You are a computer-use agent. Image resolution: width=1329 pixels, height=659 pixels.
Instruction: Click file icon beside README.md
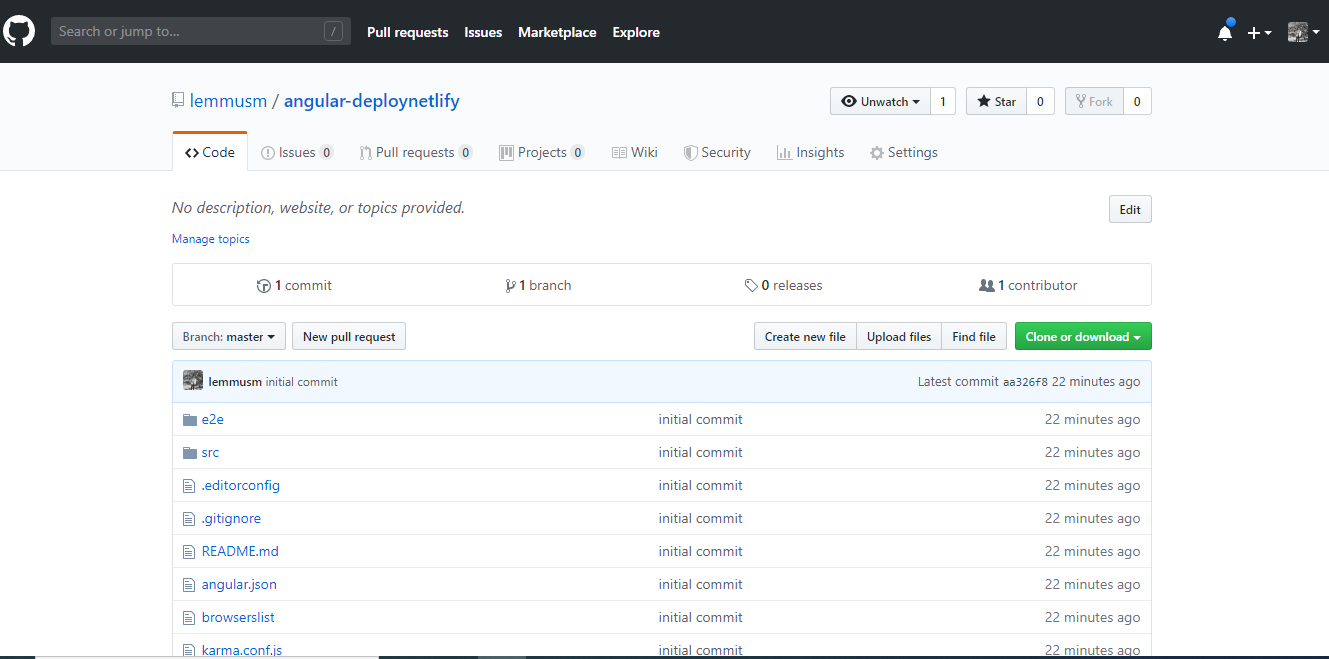click(x=189, y=551)
